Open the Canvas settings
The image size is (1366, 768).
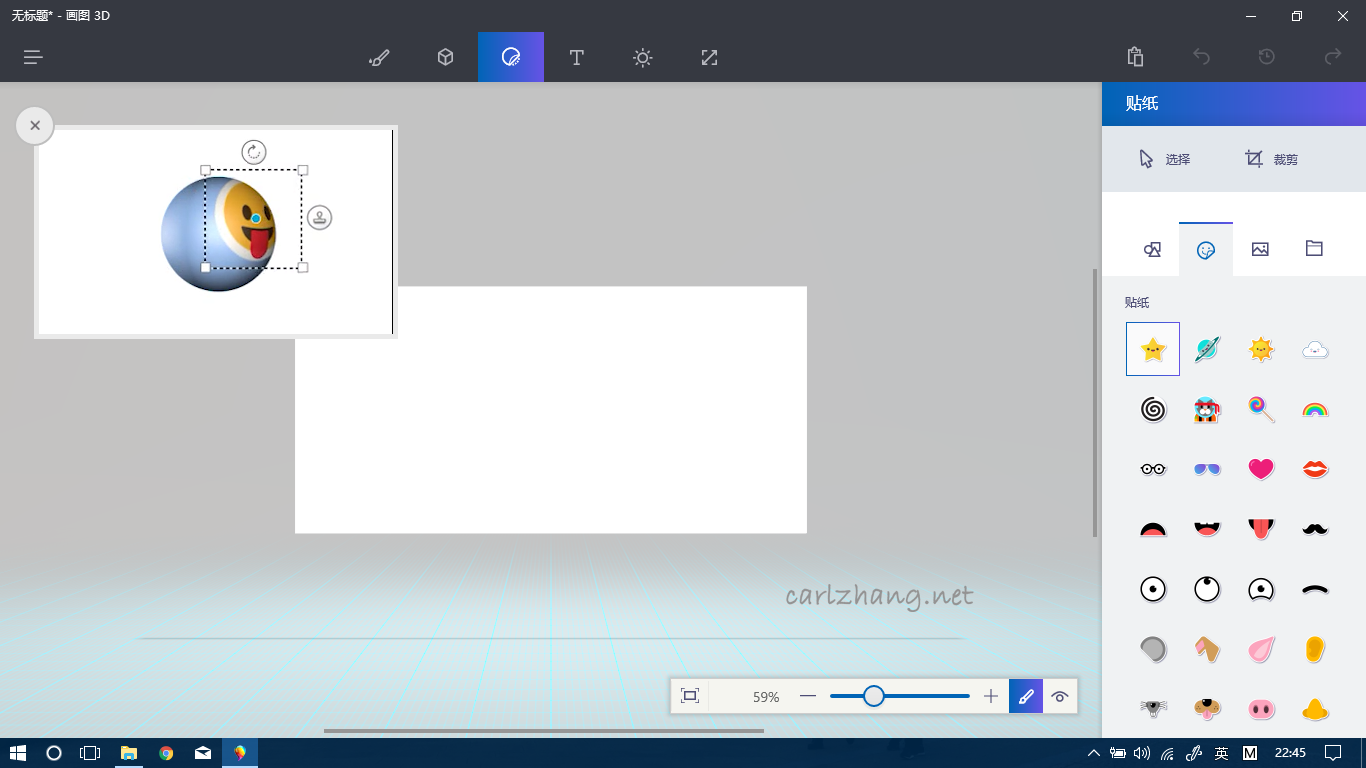[708, 57]
